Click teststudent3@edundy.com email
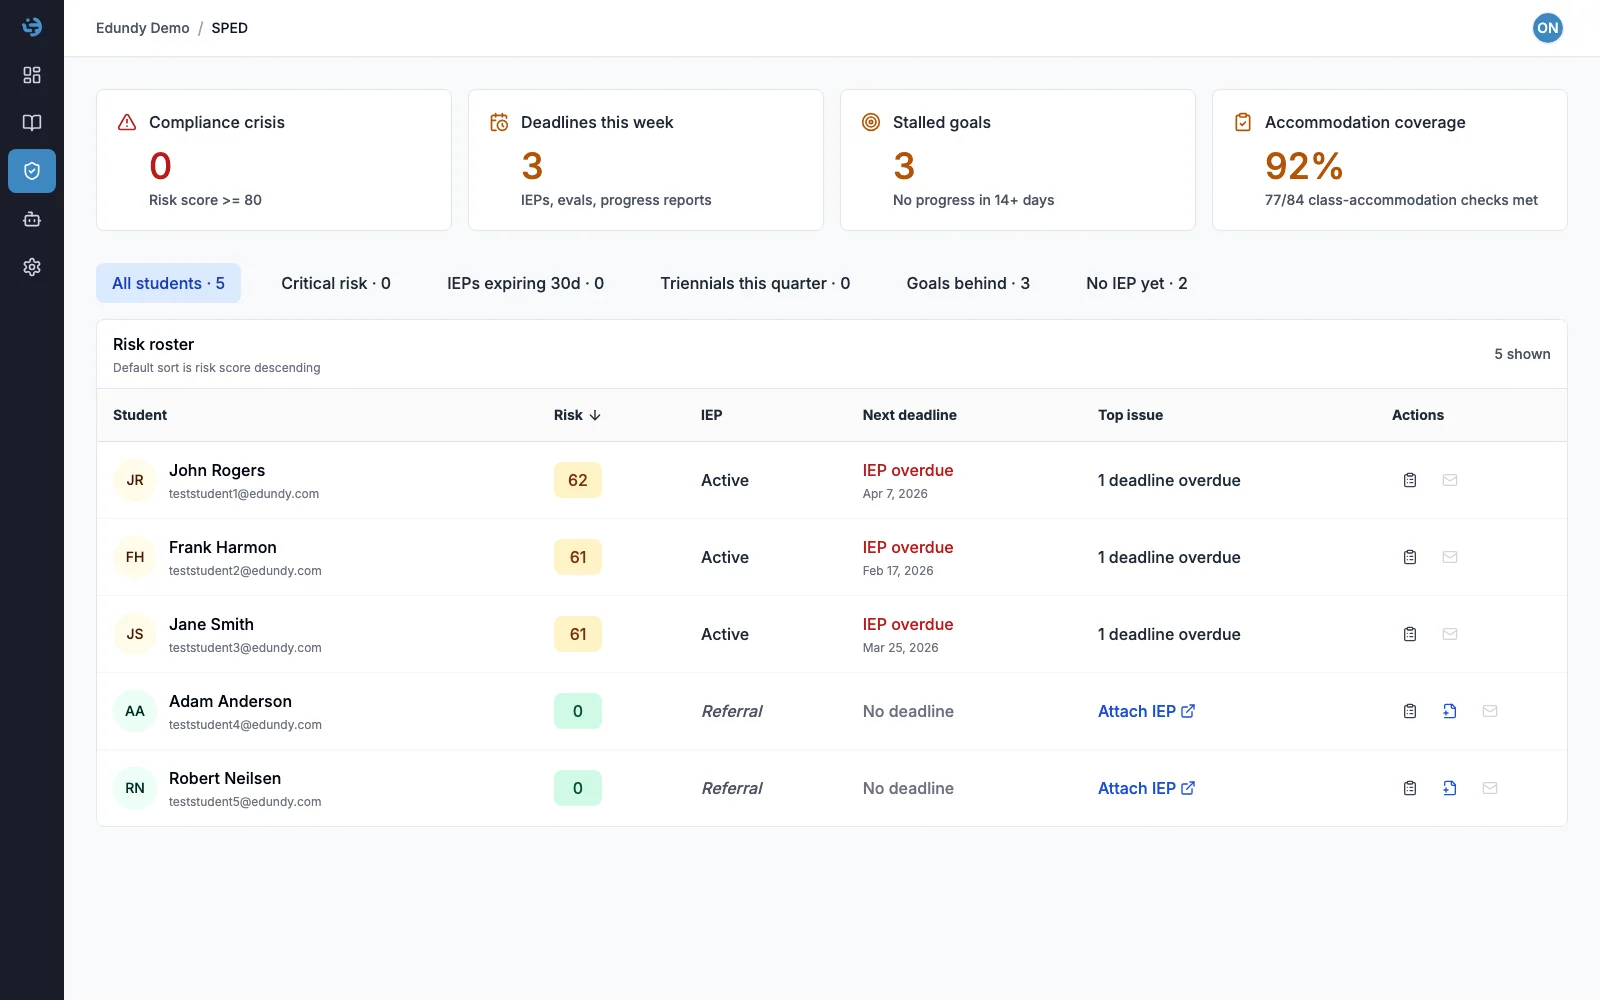This screenshot has height=1000, width=1600. (x=245, y=648)
